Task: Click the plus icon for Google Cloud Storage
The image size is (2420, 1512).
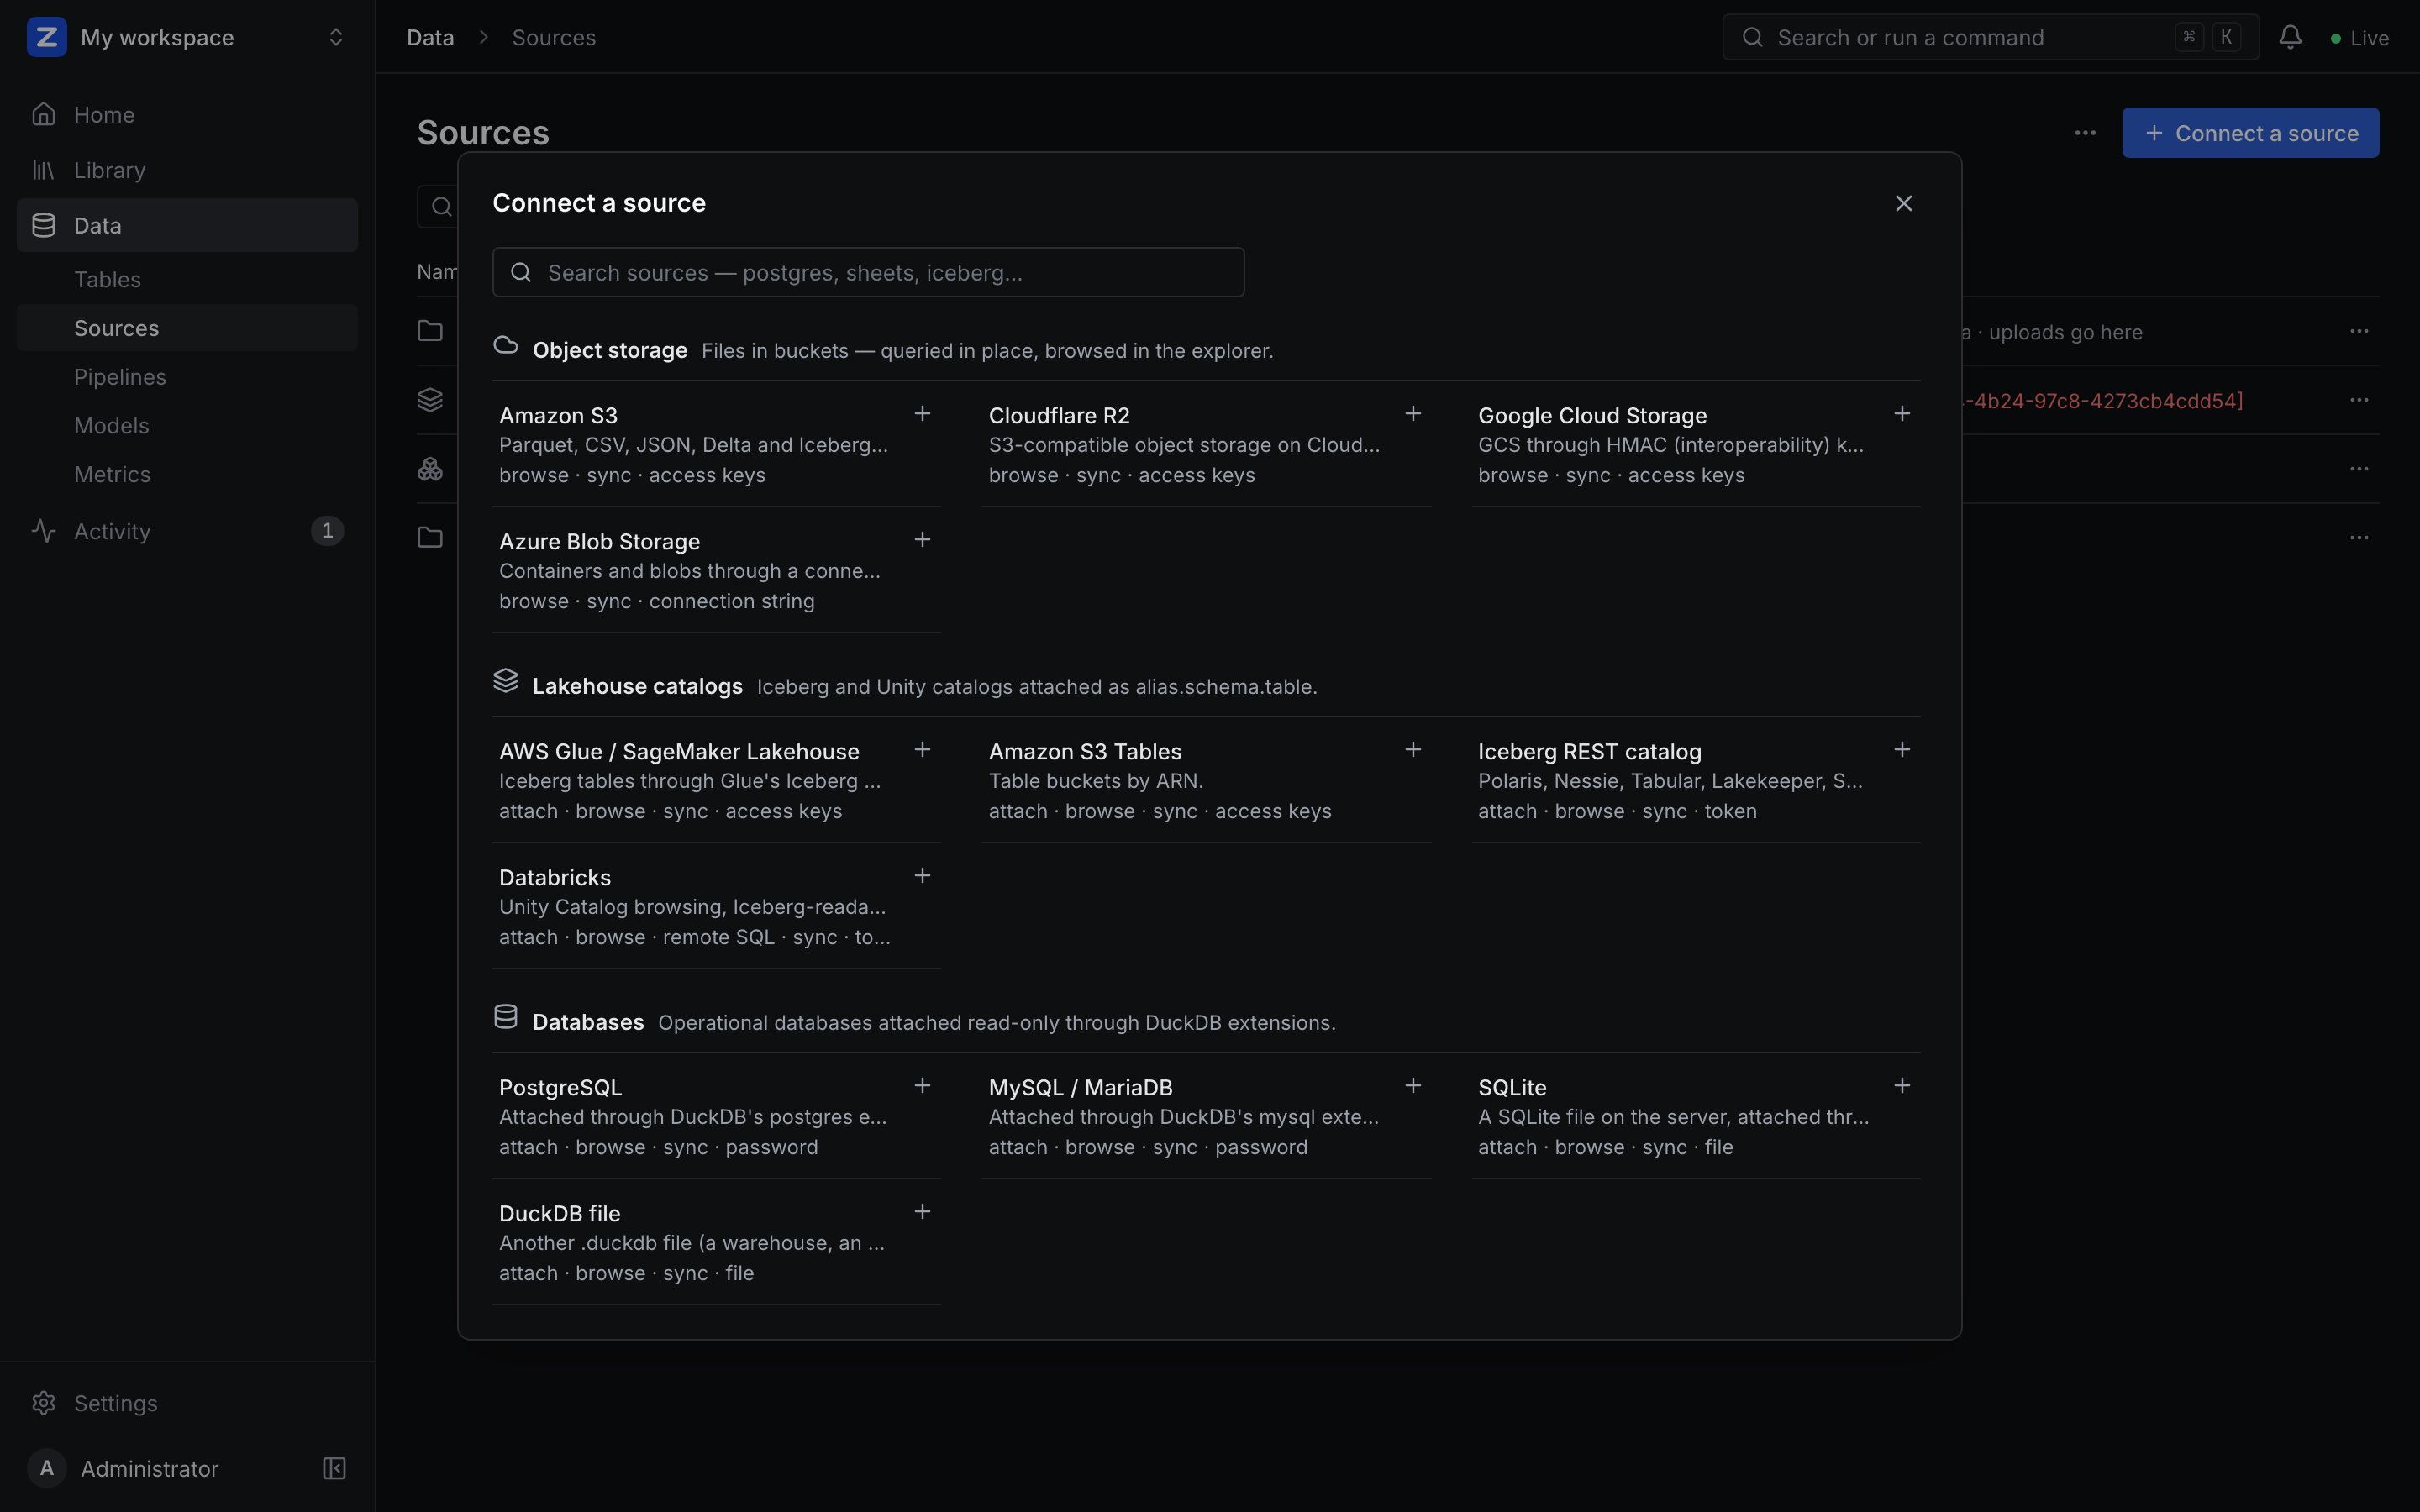Action: pos(1902,413)
